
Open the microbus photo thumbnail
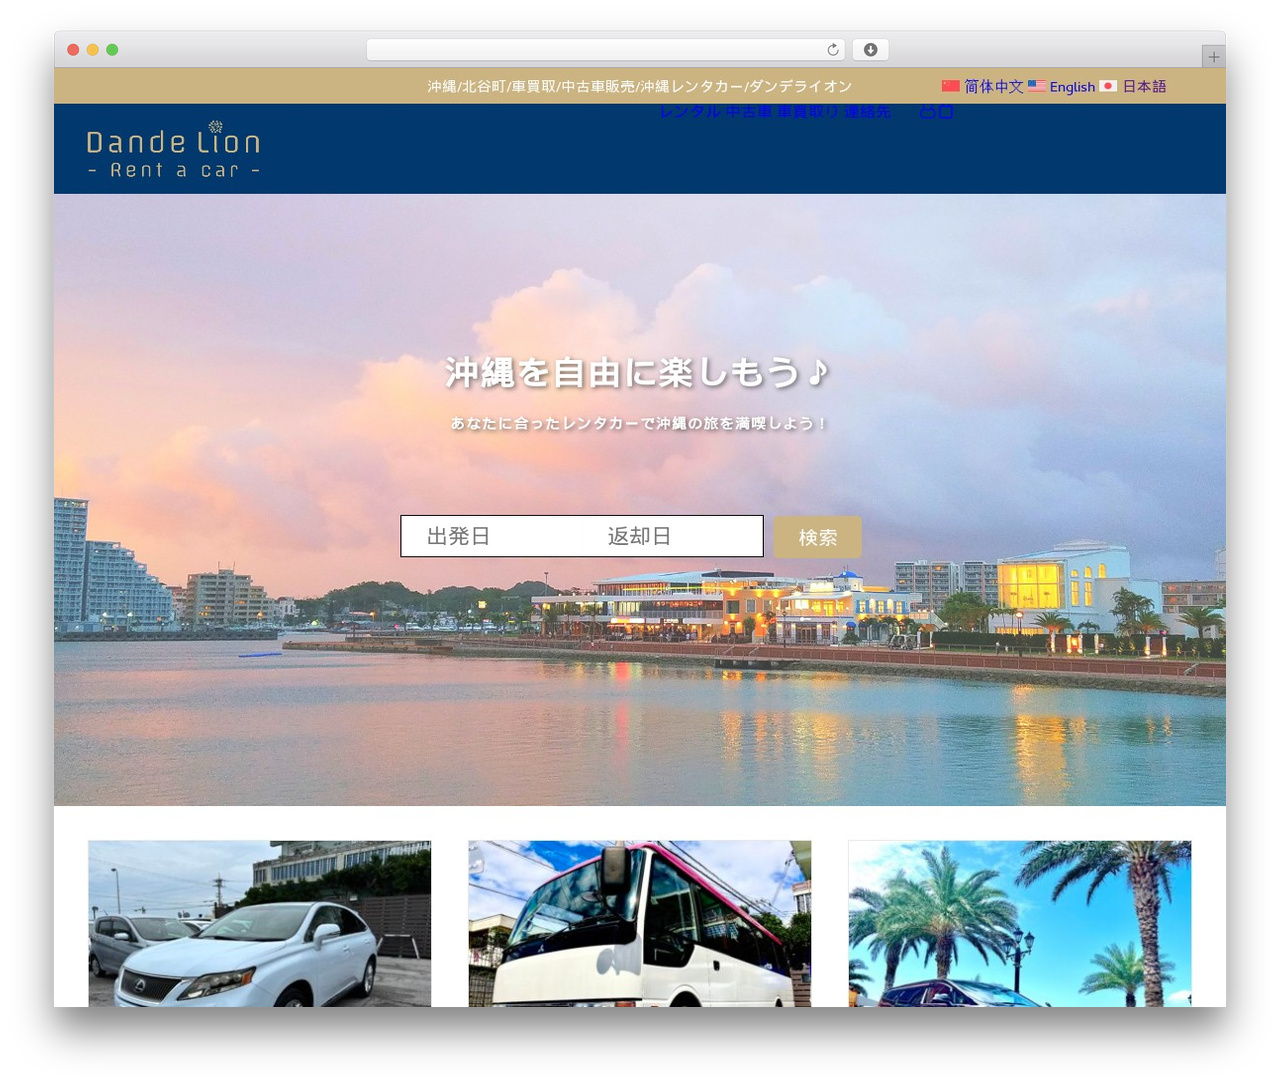point(640,923)
